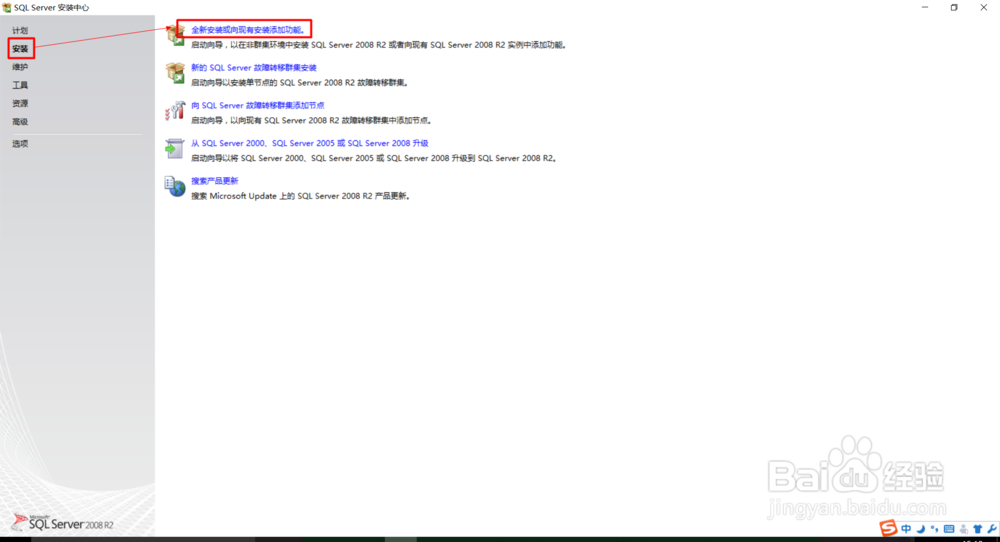1000x542 pixels.
Task: Minimize the SQL Server 安装中心 window
Action: point(925,8)
